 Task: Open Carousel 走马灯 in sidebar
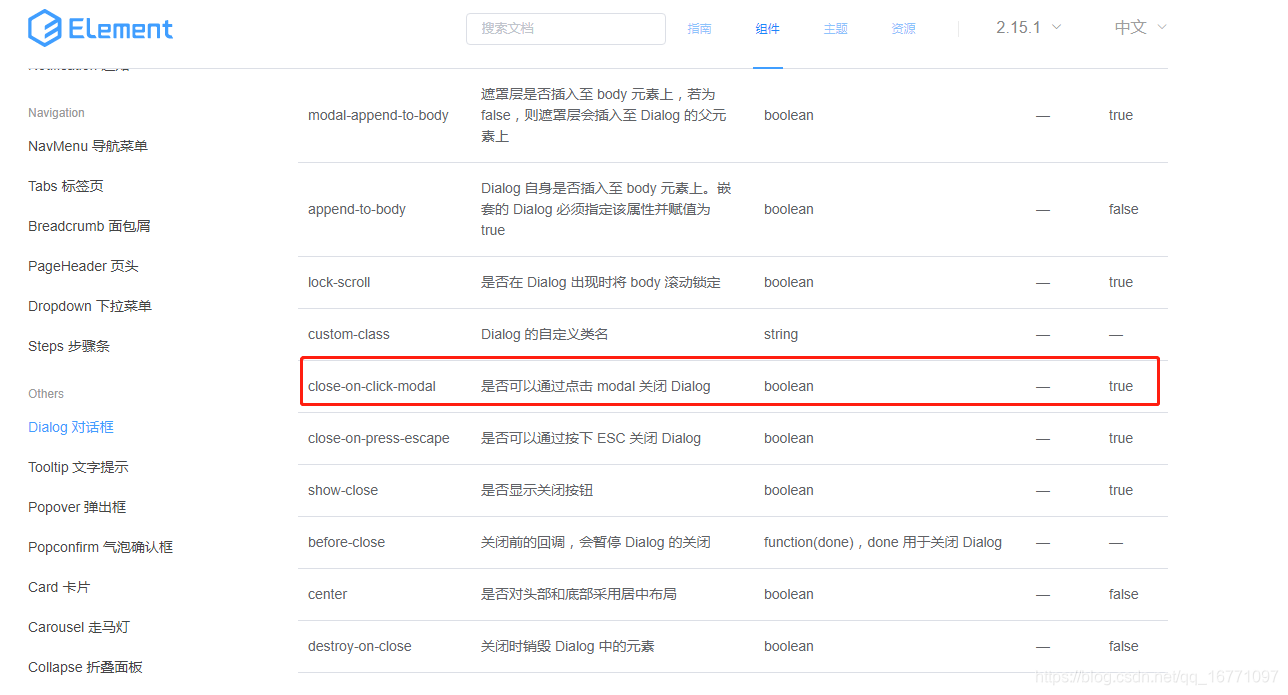point(79,627)
